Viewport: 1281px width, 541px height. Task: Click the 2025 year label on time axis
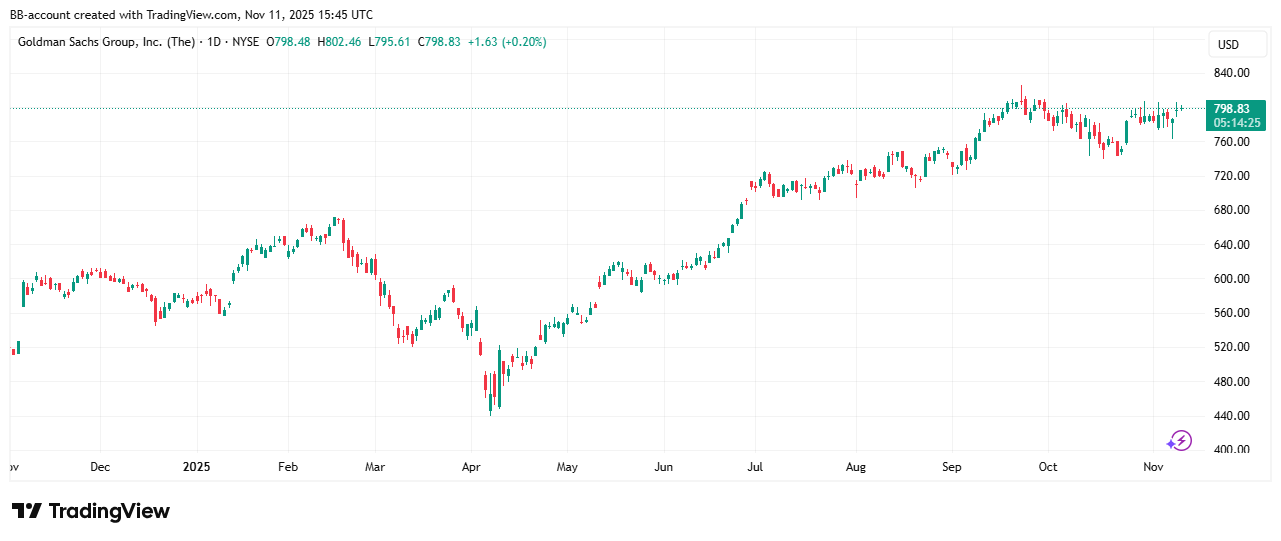point(197,467)
